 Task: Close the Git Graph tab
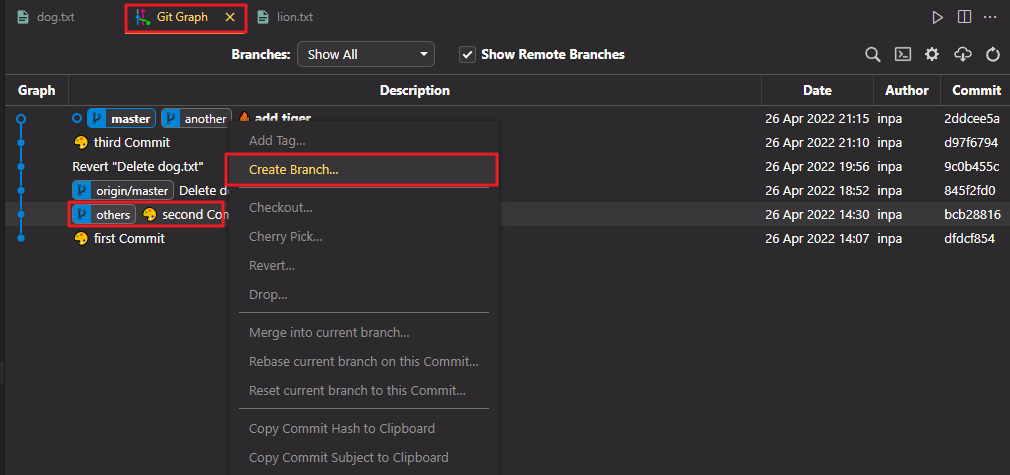click(x=230, y=17)
